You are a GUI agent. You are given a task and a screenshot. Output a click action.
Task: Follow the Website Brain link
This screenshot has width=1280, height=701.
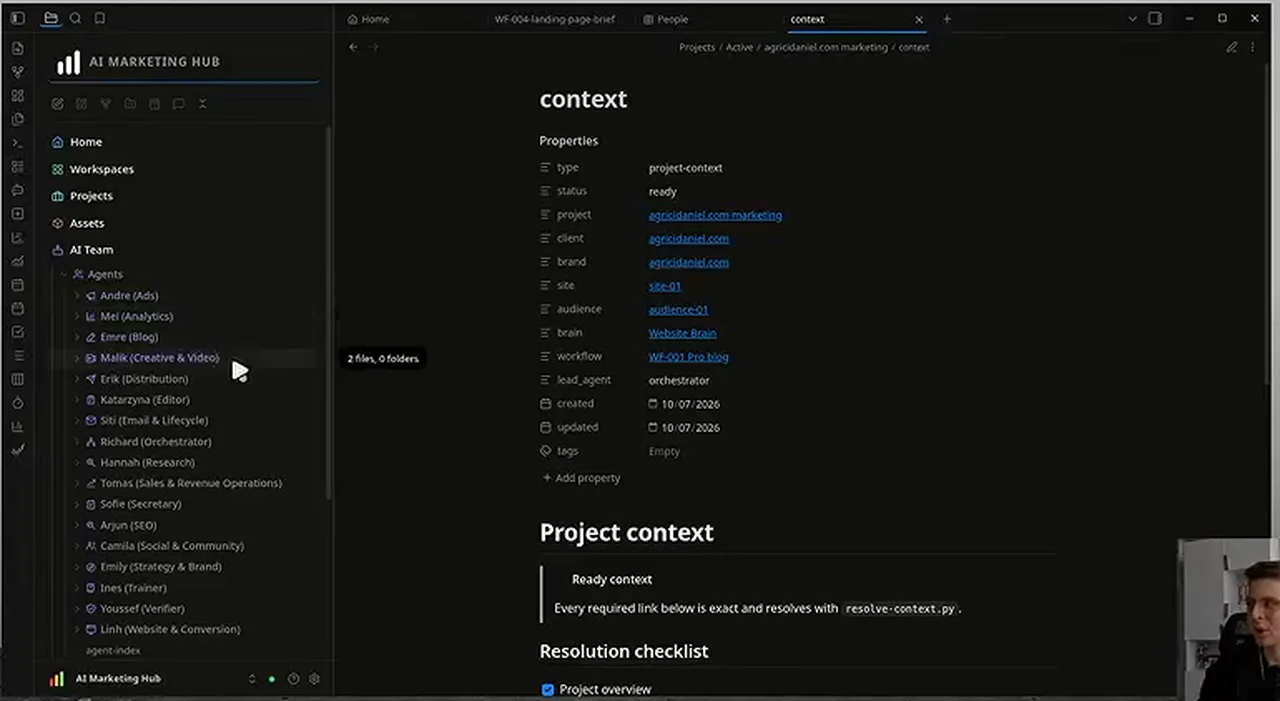tap(682, 333)
